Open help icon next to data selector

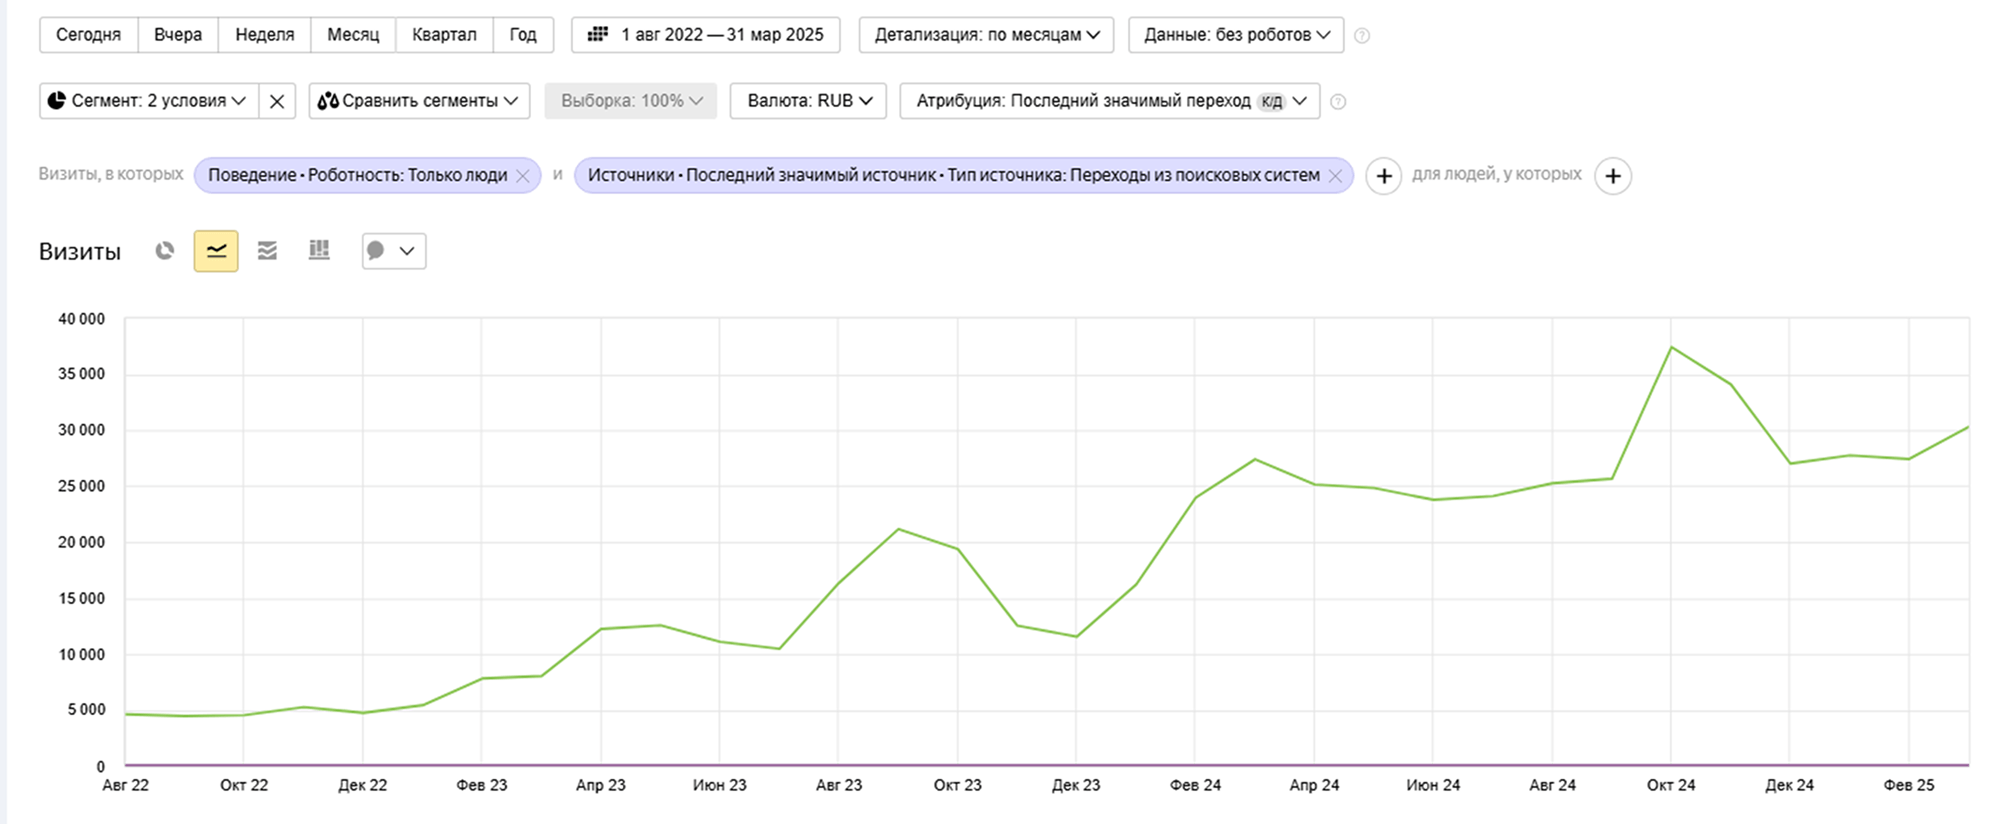pos(1362,36)
